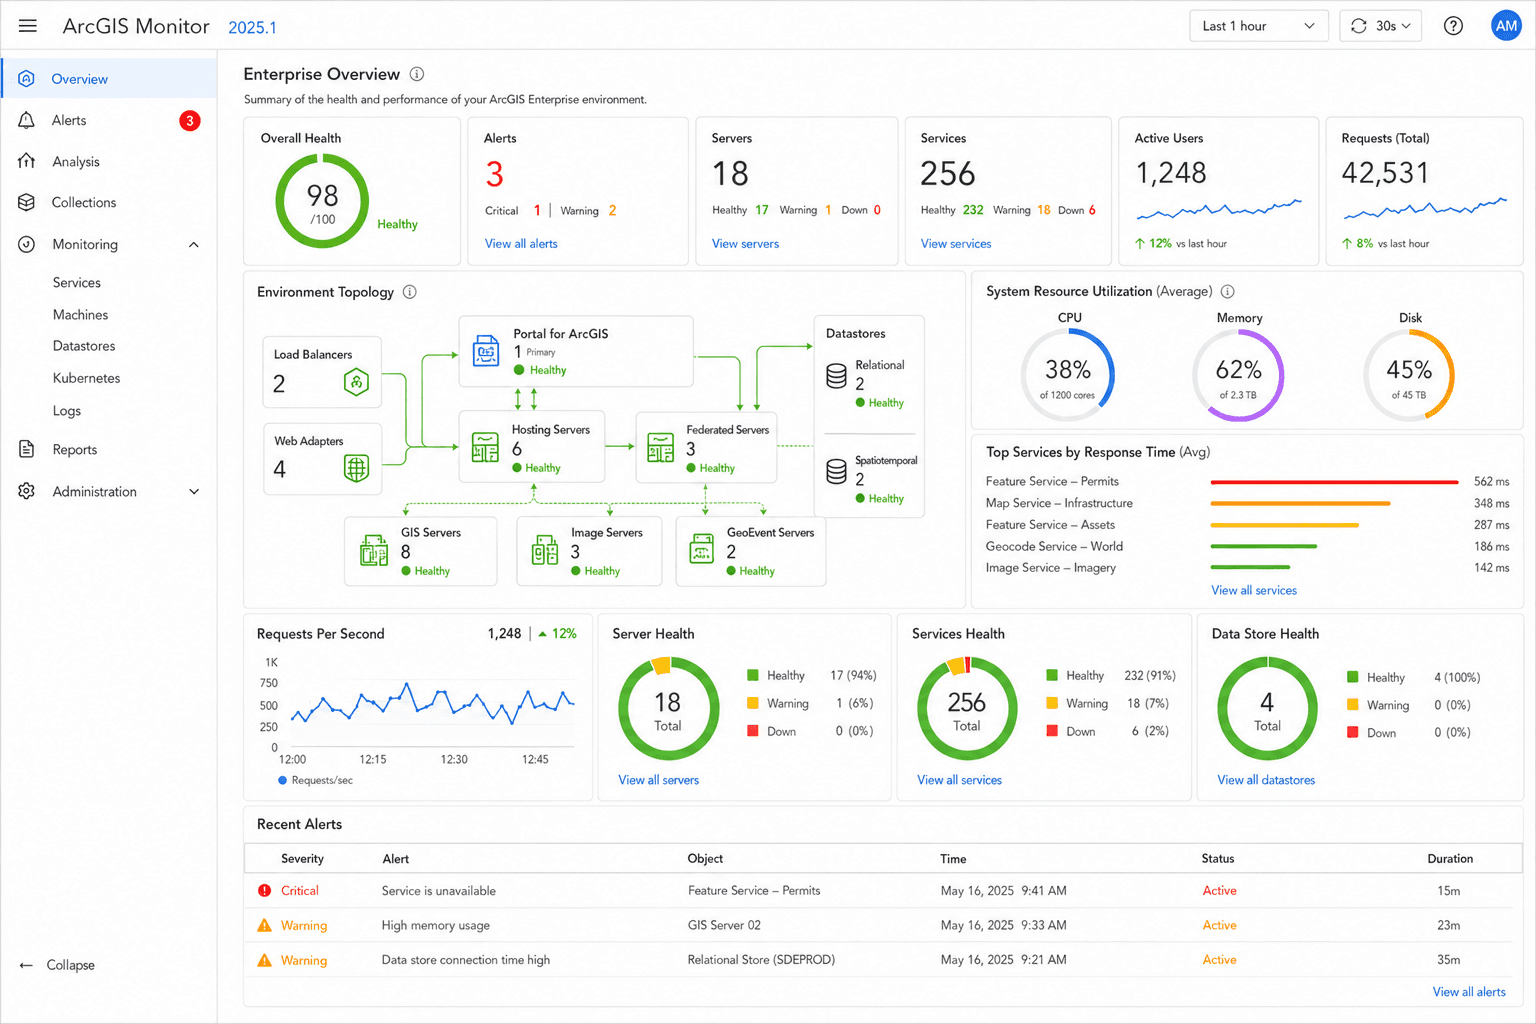Viewport: 1536px width, 1024px height.
Task: Click the Collections stack icon
Action: [x=27, y=202]
